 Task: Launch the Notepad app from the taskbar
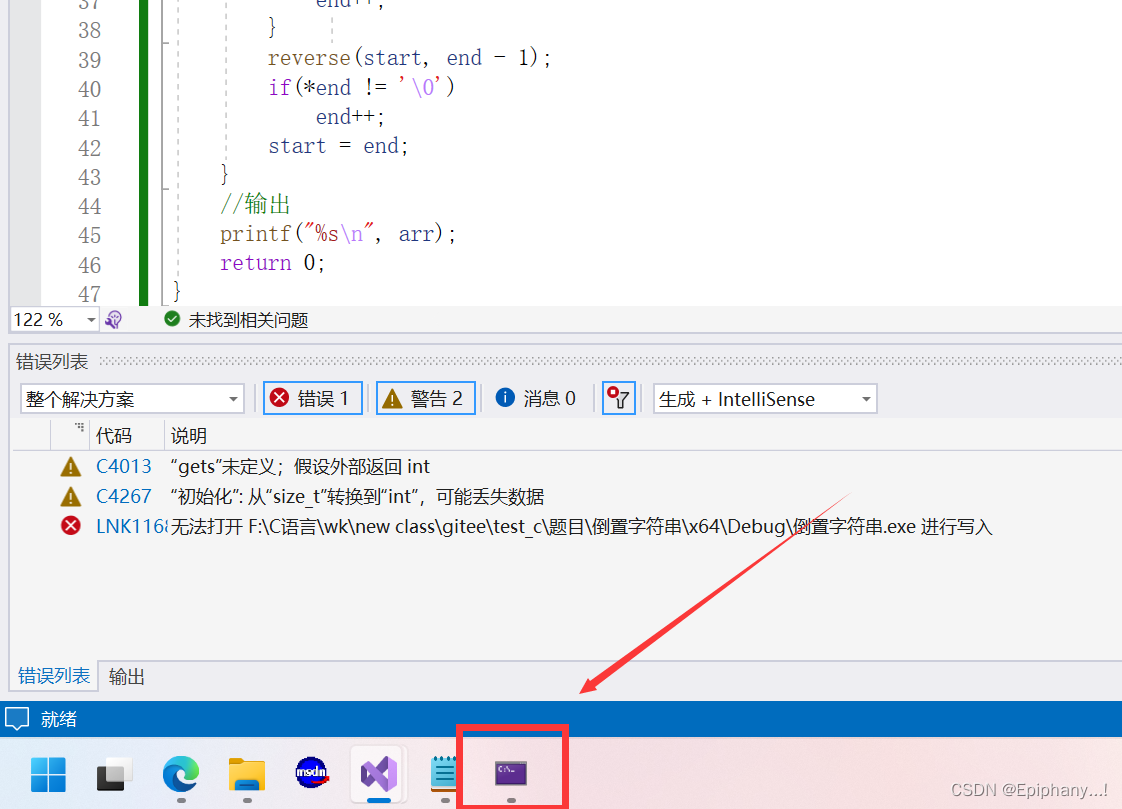[x=444, y=773]
